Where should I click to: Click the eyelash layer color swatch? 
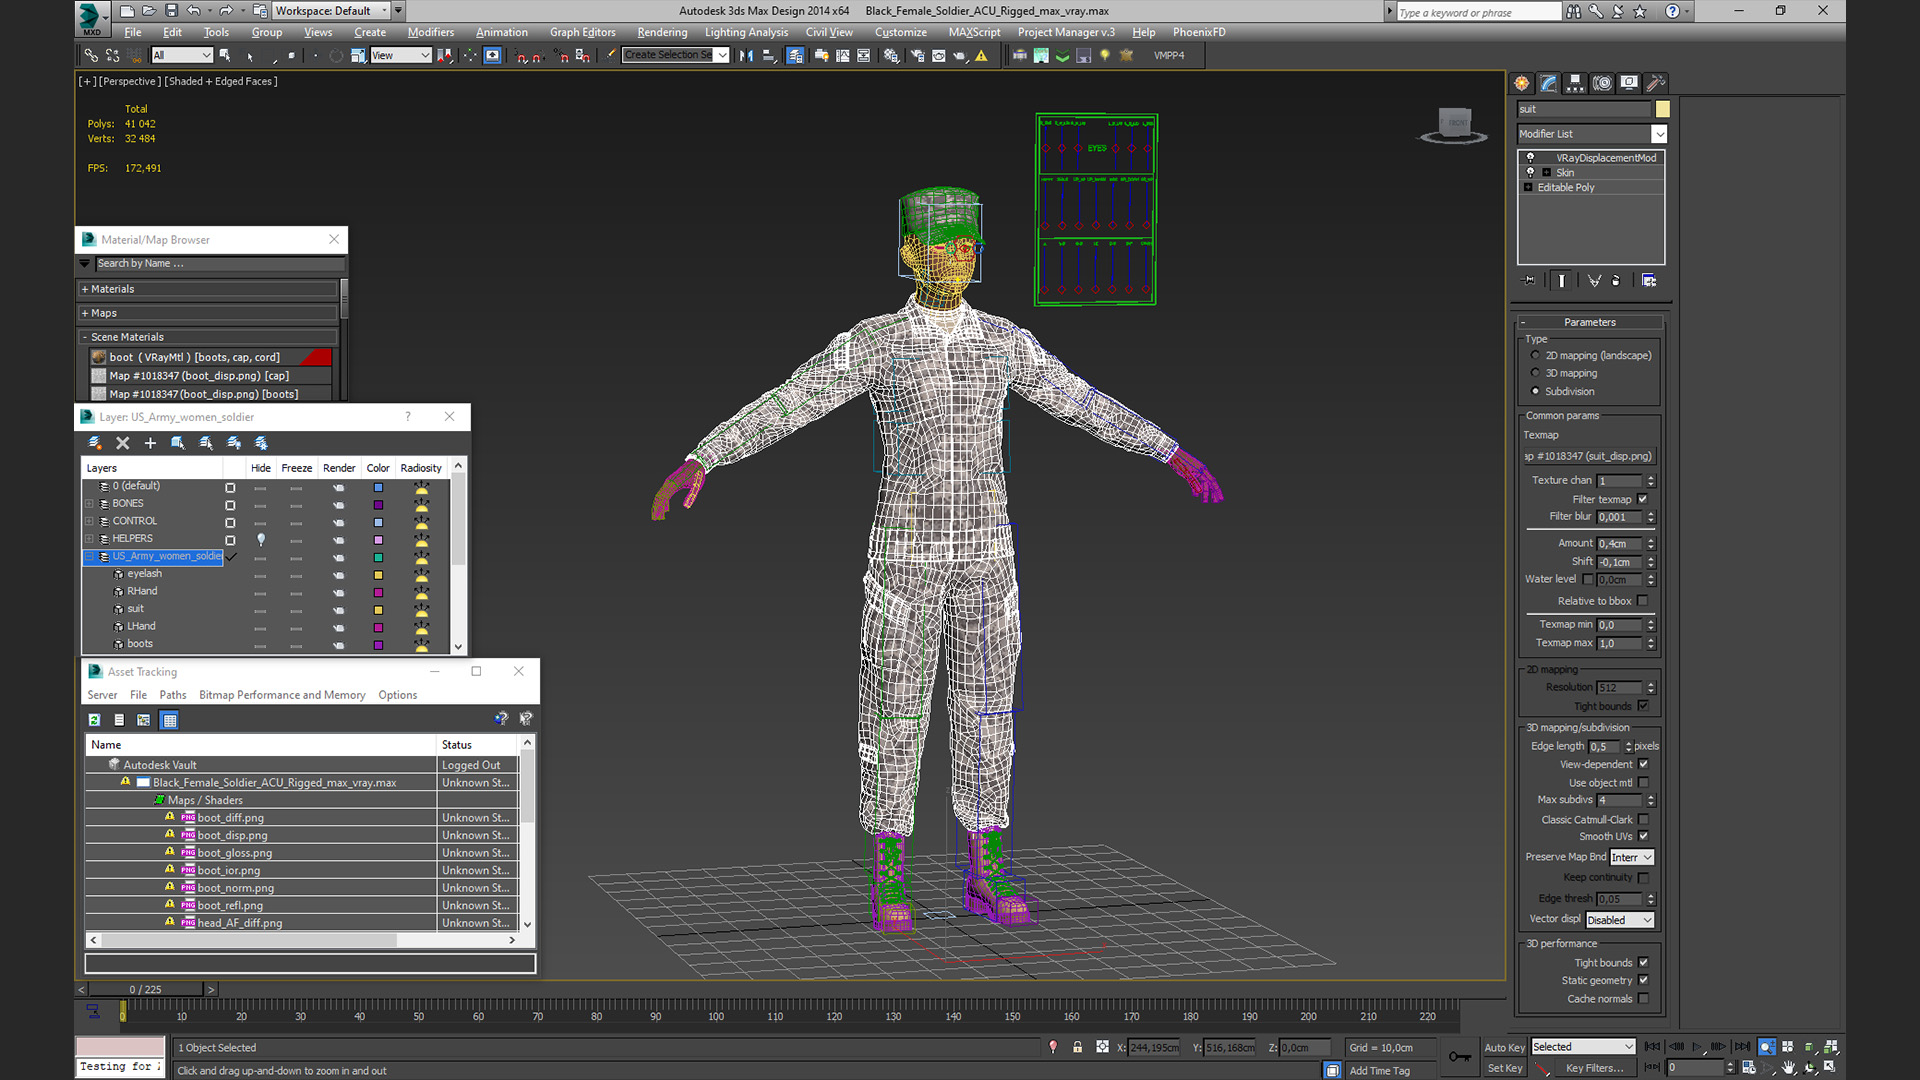tap(378, 575)
